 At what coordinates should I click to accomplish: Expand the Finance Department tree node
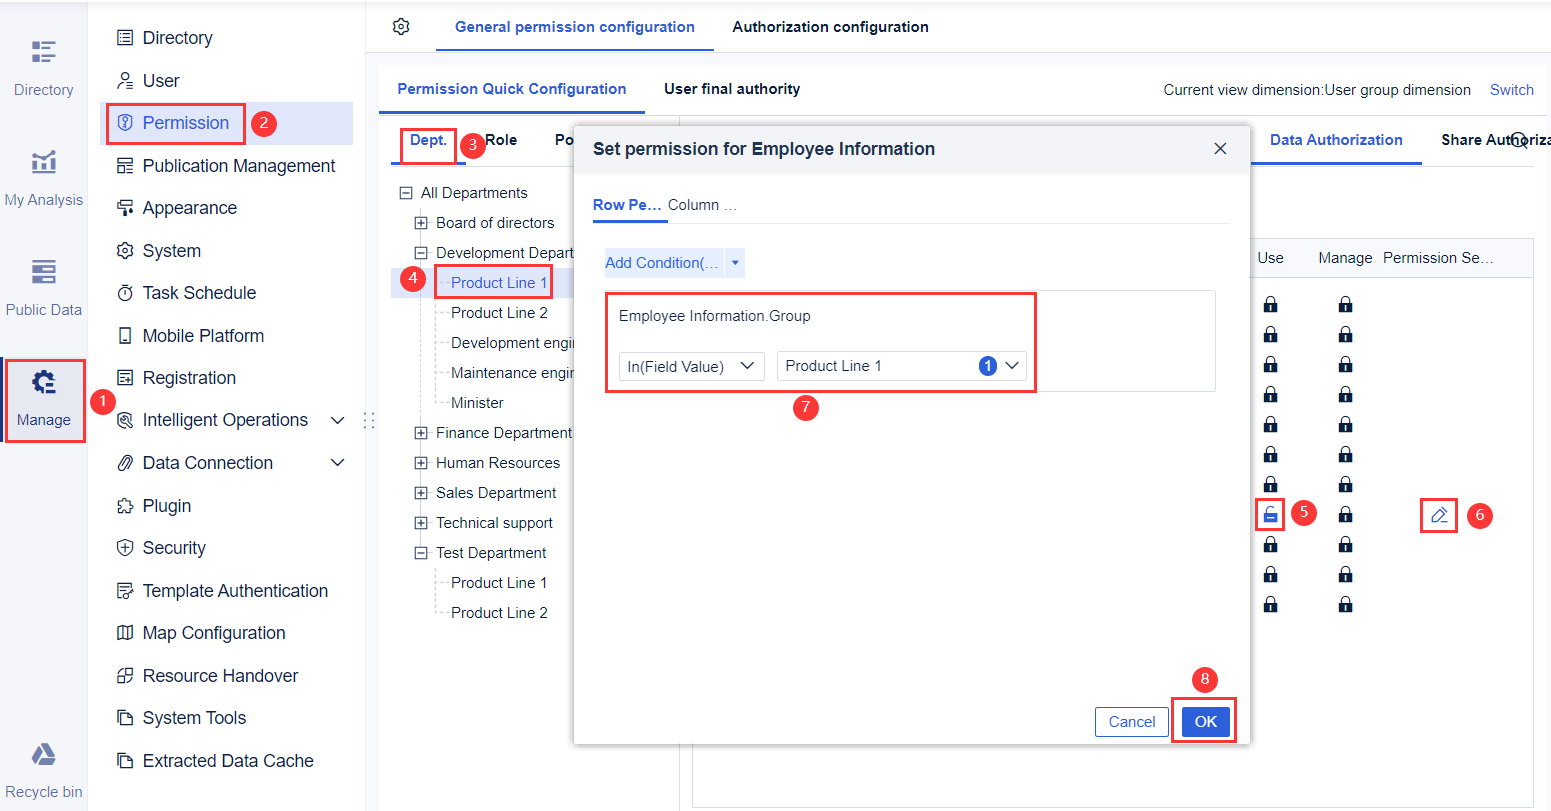[421, 432]
